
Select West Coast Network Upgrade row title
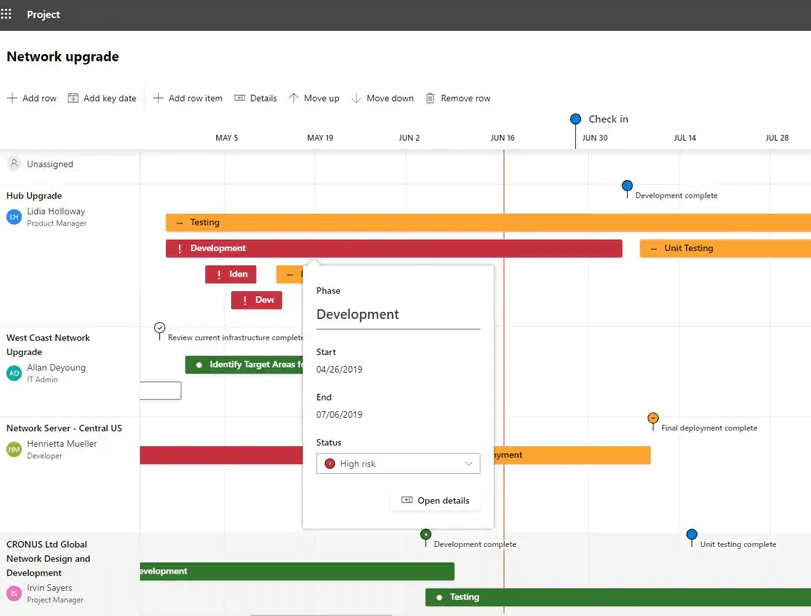48,344
